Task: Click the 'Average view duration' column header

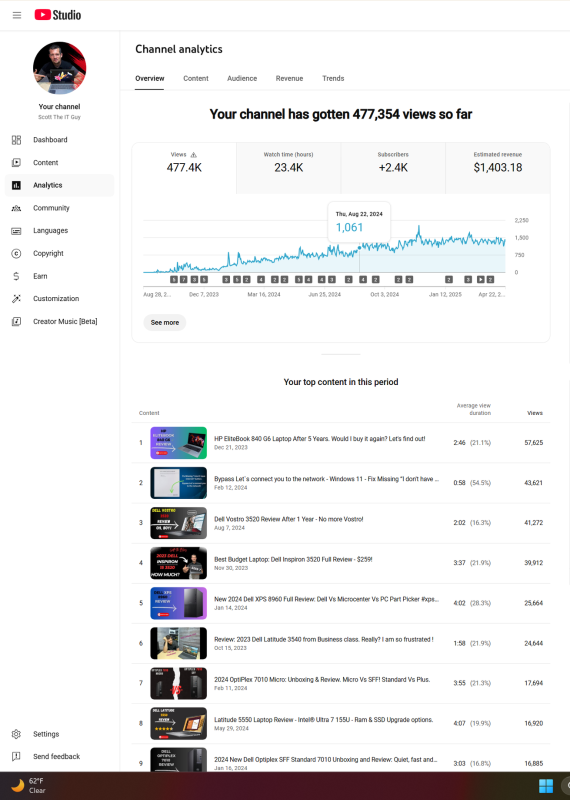Action: click(474, 409)
